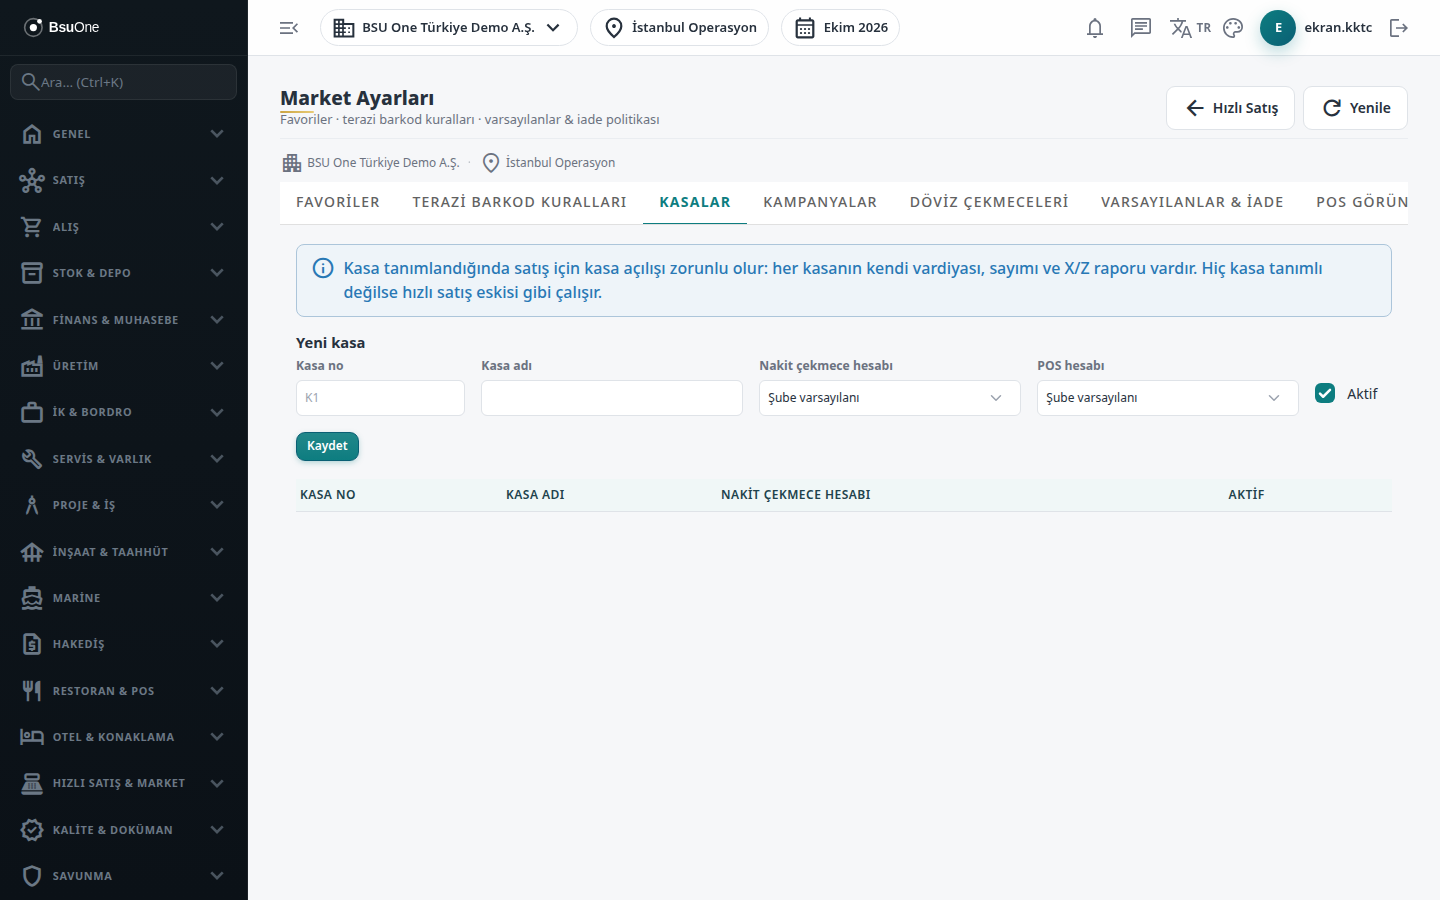Screen dimensions: 1440x900
Task: Expand the Proje & İş section
Action: click(x=124, y=505)
